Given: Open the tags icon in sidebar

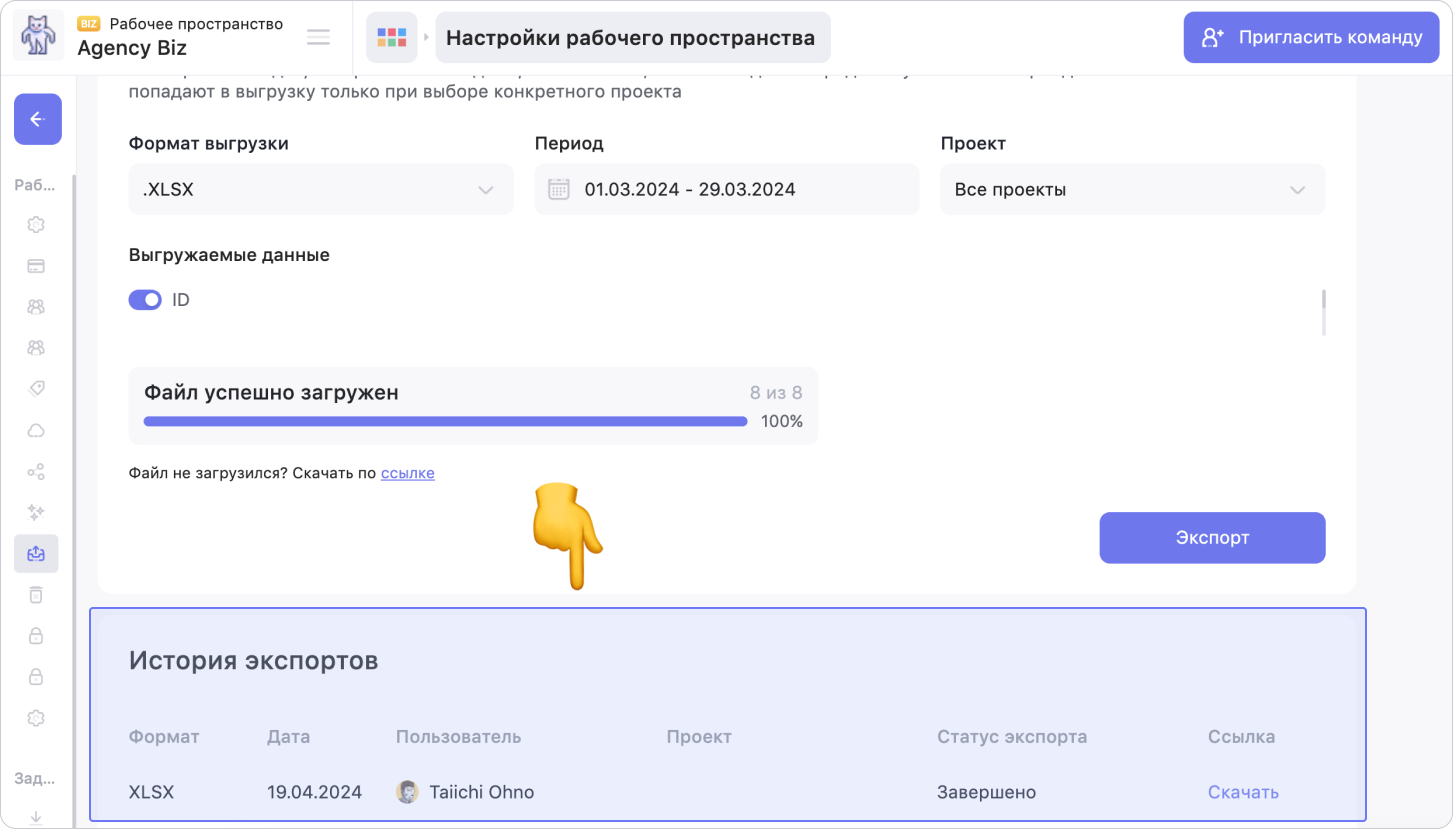Looking at the screenshot, I should pos(36,388).
